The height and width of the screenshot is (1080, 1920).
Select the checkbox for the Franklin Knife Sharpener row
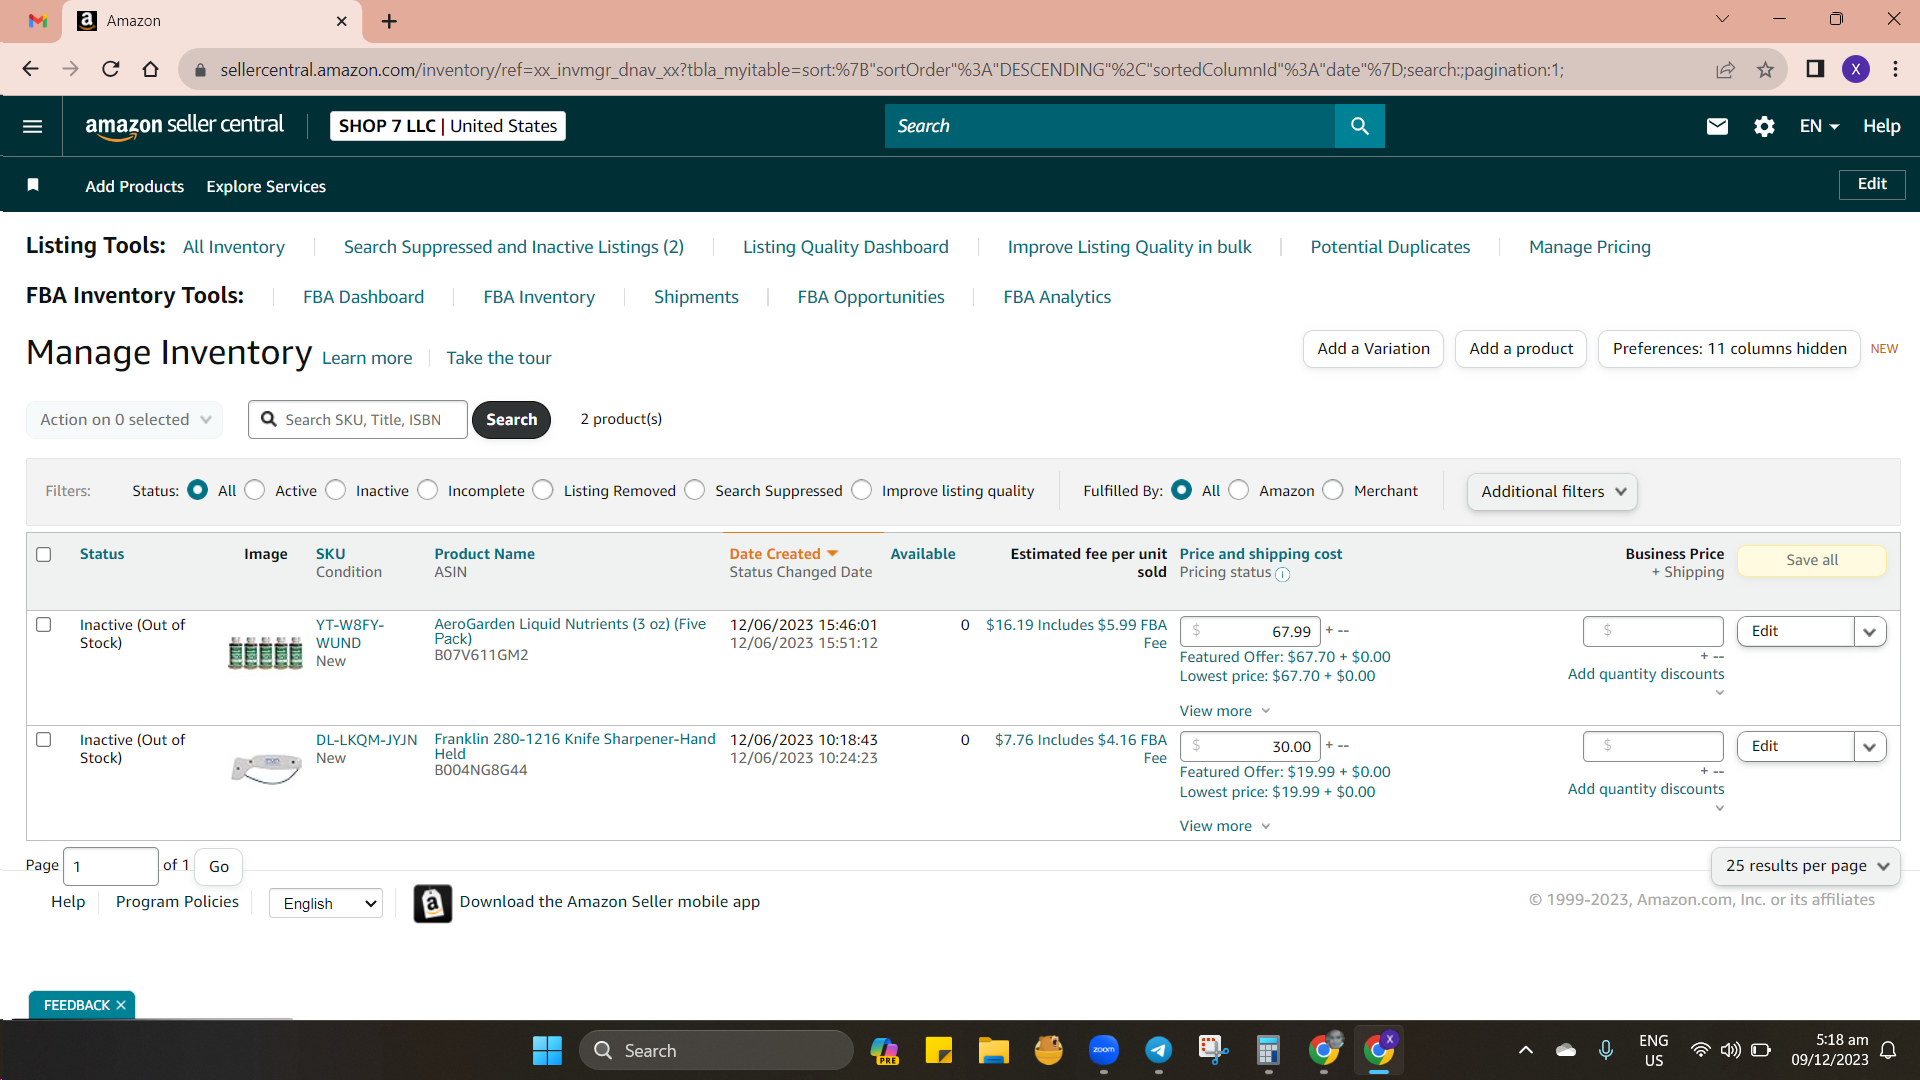pos(44,740)
